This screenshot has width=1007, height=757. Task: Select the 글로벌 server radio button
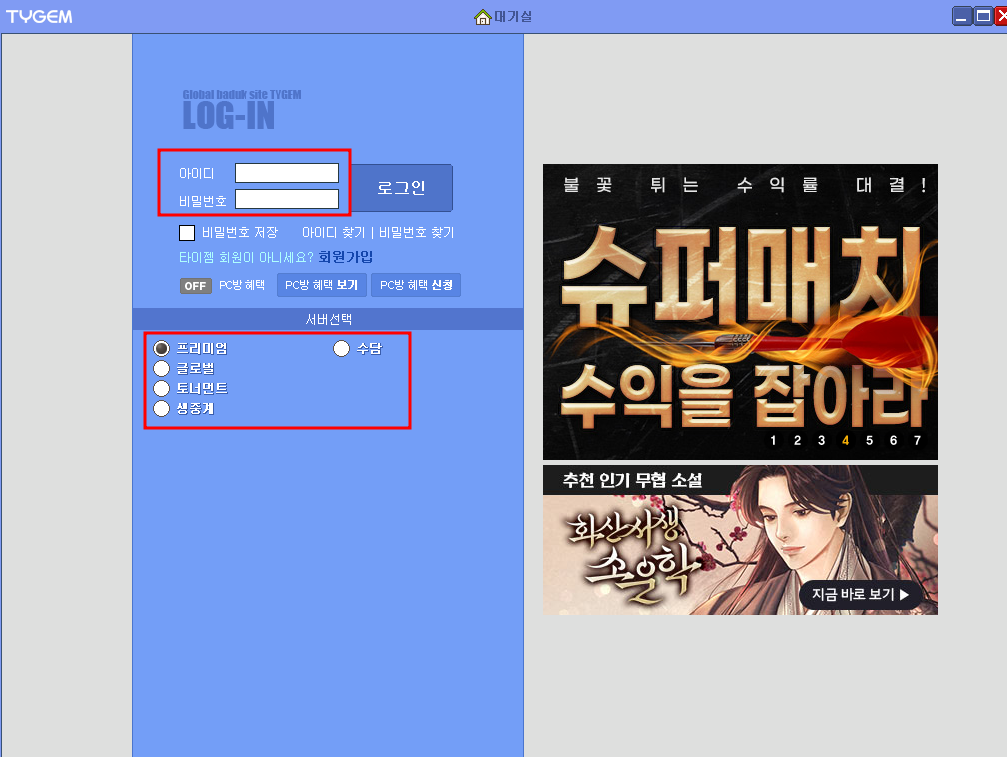click(x=161, y=368)
